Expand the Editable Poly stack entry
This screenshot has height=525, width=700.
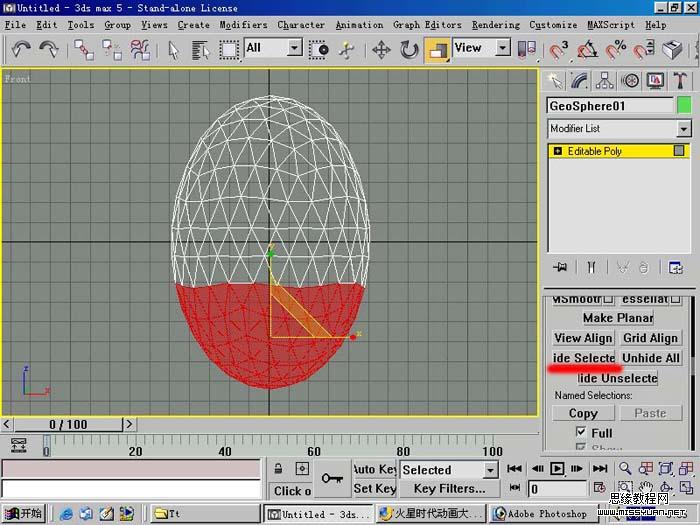pos(558,151)
